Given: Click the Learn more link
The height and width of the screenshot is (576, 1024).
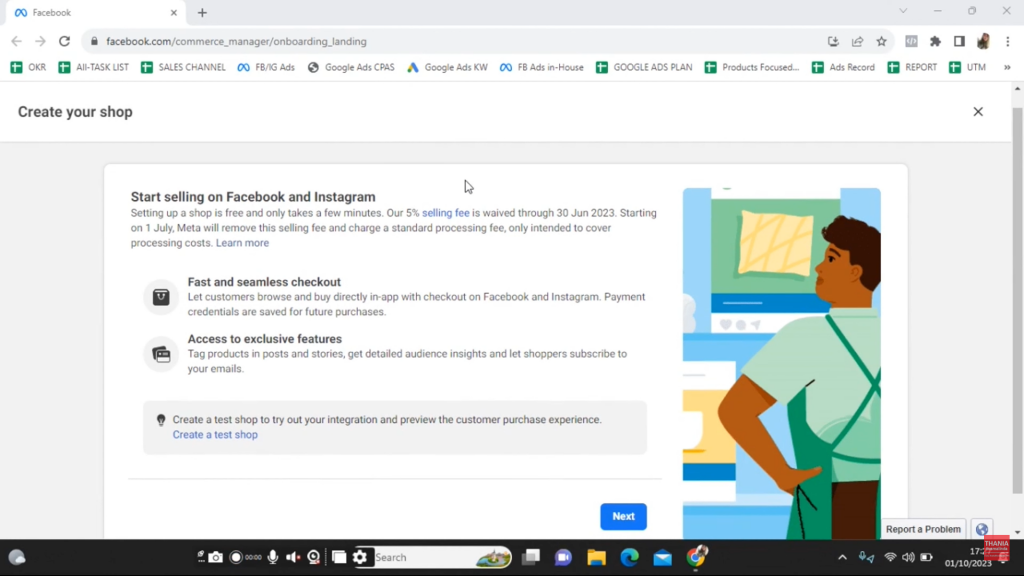Looking at the screenshot, I should click(x=242, y=243).
